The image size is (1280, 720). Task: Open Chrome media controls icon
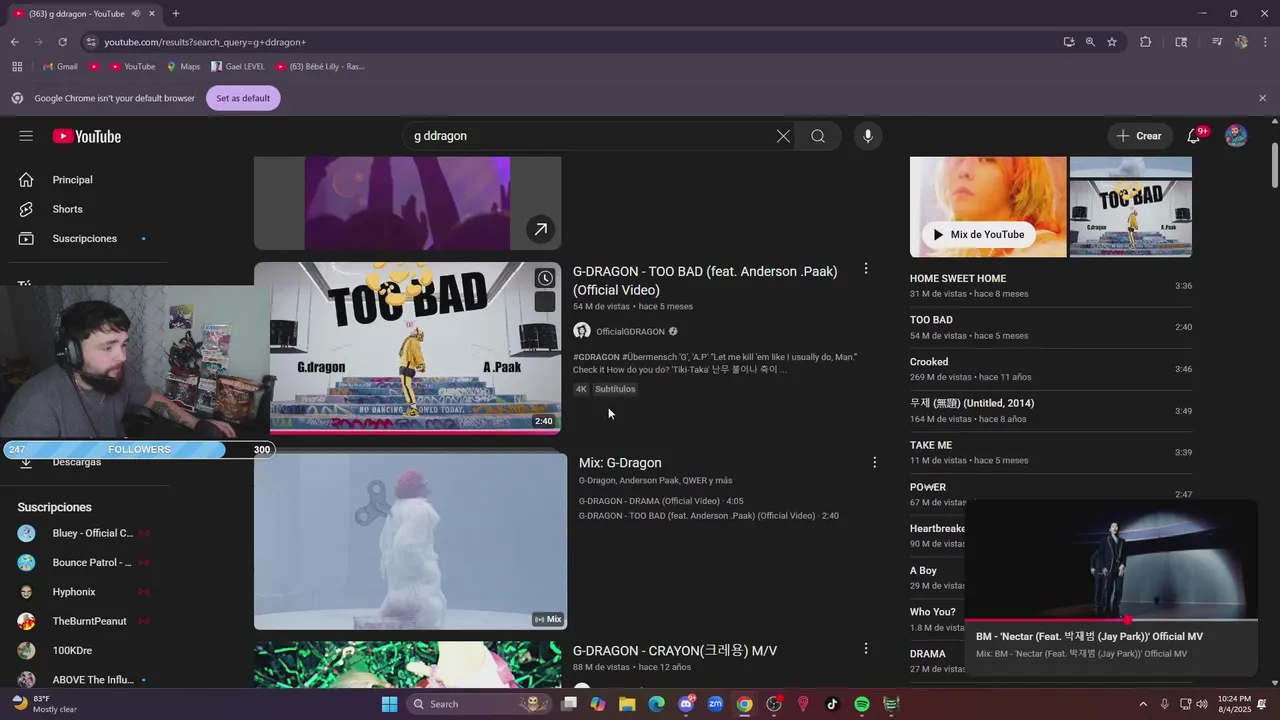tap(1217, 42)
